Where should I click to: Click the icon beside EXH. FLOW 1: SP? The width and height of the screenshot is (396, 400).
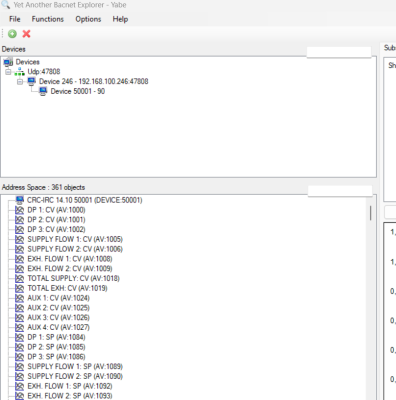[20, 386]
